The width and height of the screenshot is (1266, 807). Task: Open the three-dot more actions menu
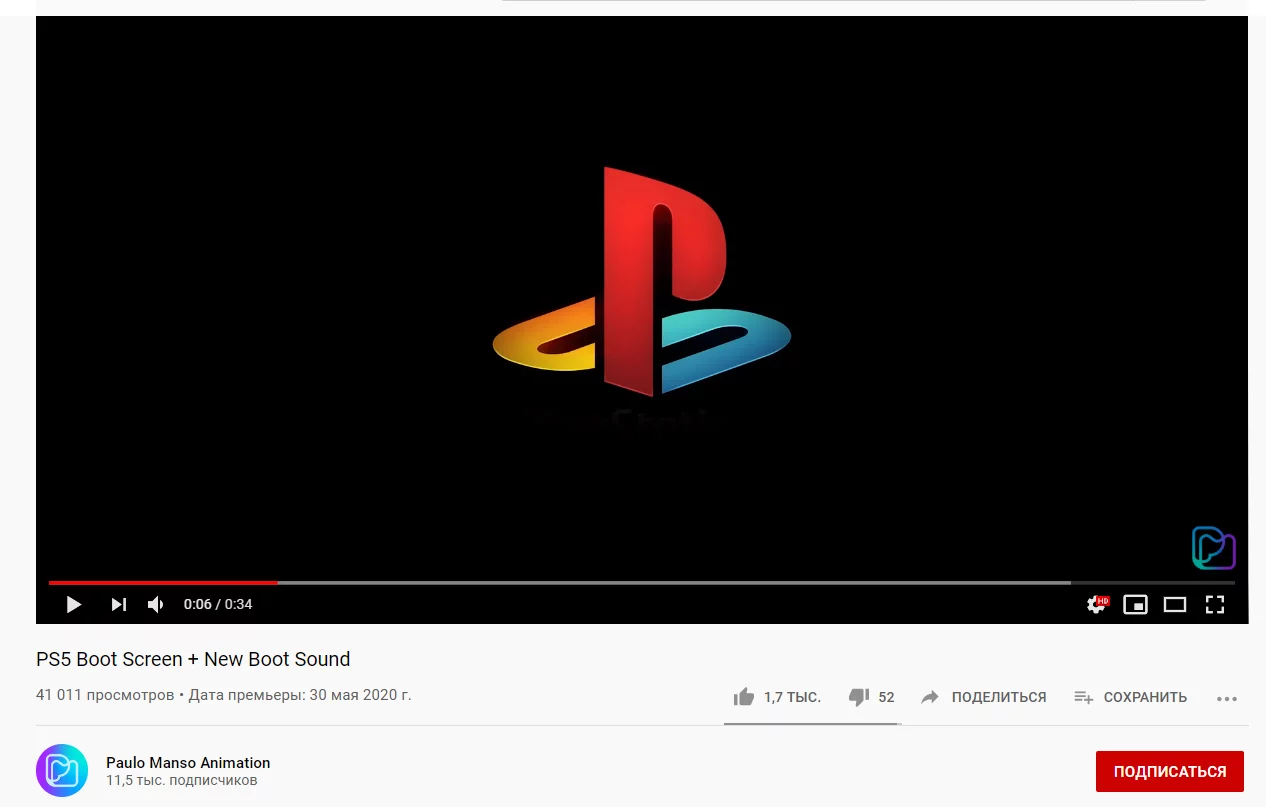1227,698
